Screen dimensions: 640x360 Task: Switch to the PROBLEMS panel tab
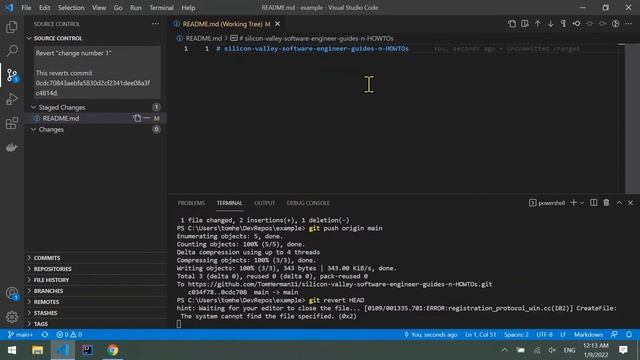[x=191, y=203]
